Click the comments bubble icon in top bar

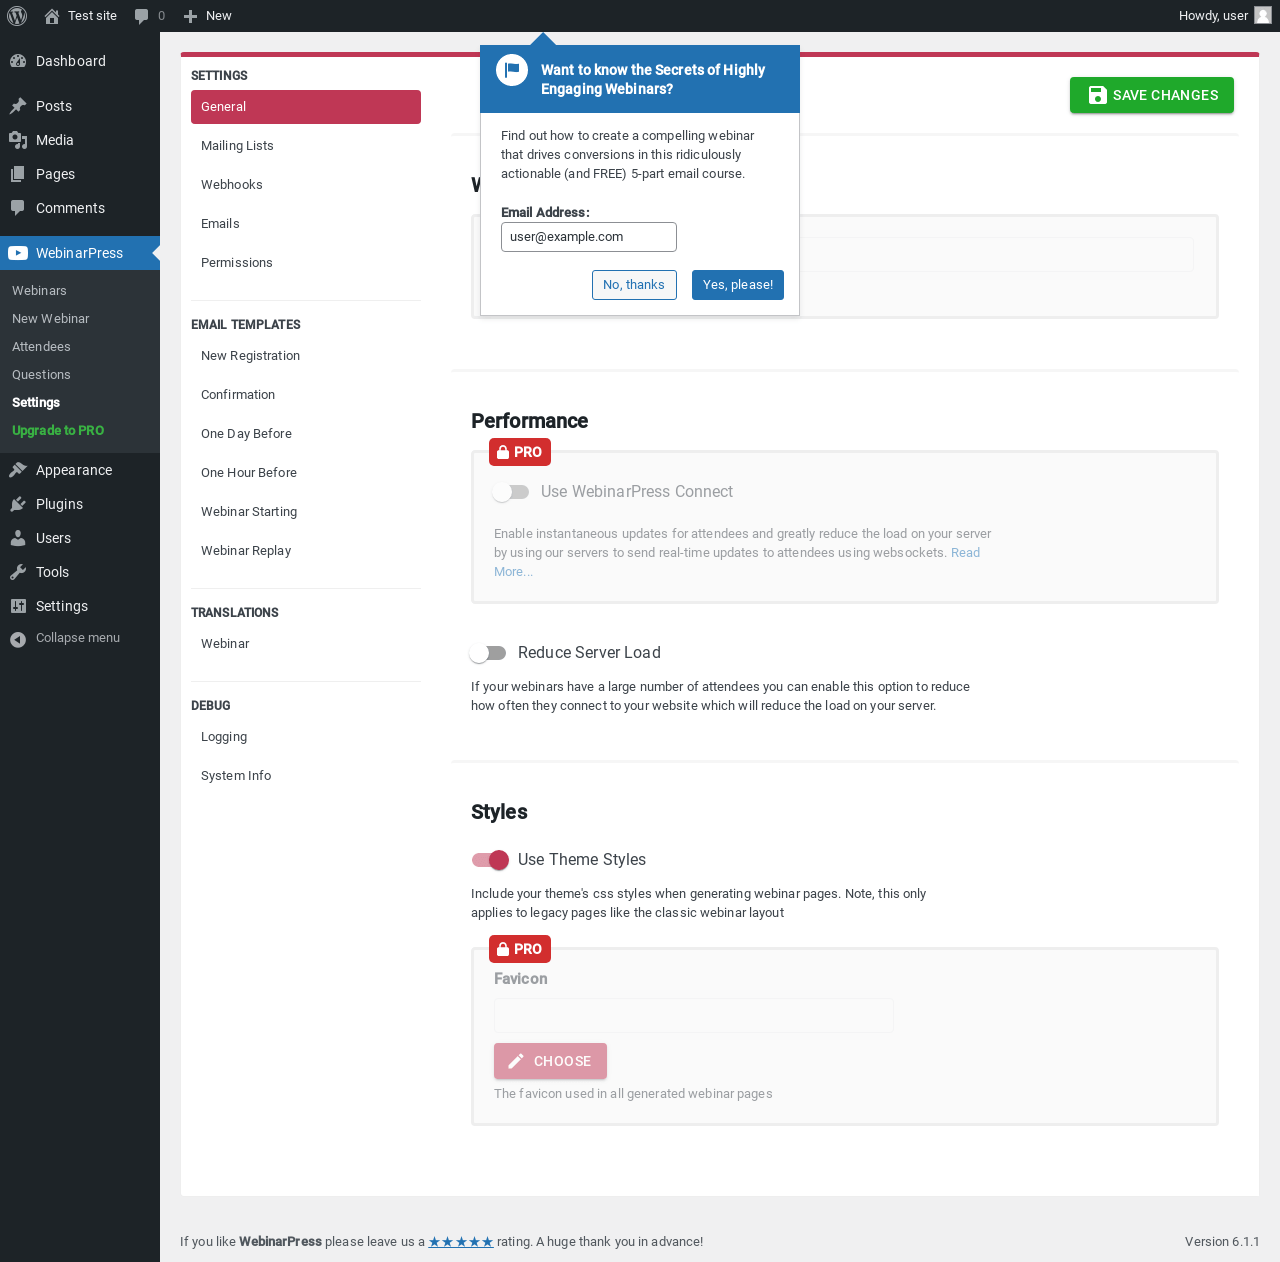pos(142,16)
